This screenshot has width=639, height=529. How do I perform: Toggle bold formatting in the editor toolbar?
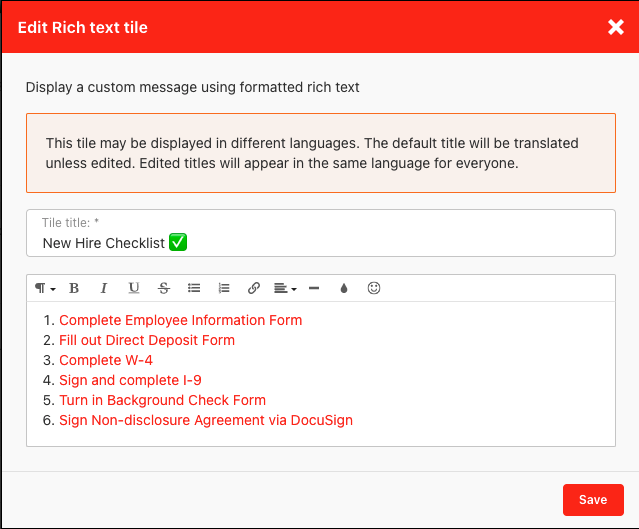(x=74, y=288)
